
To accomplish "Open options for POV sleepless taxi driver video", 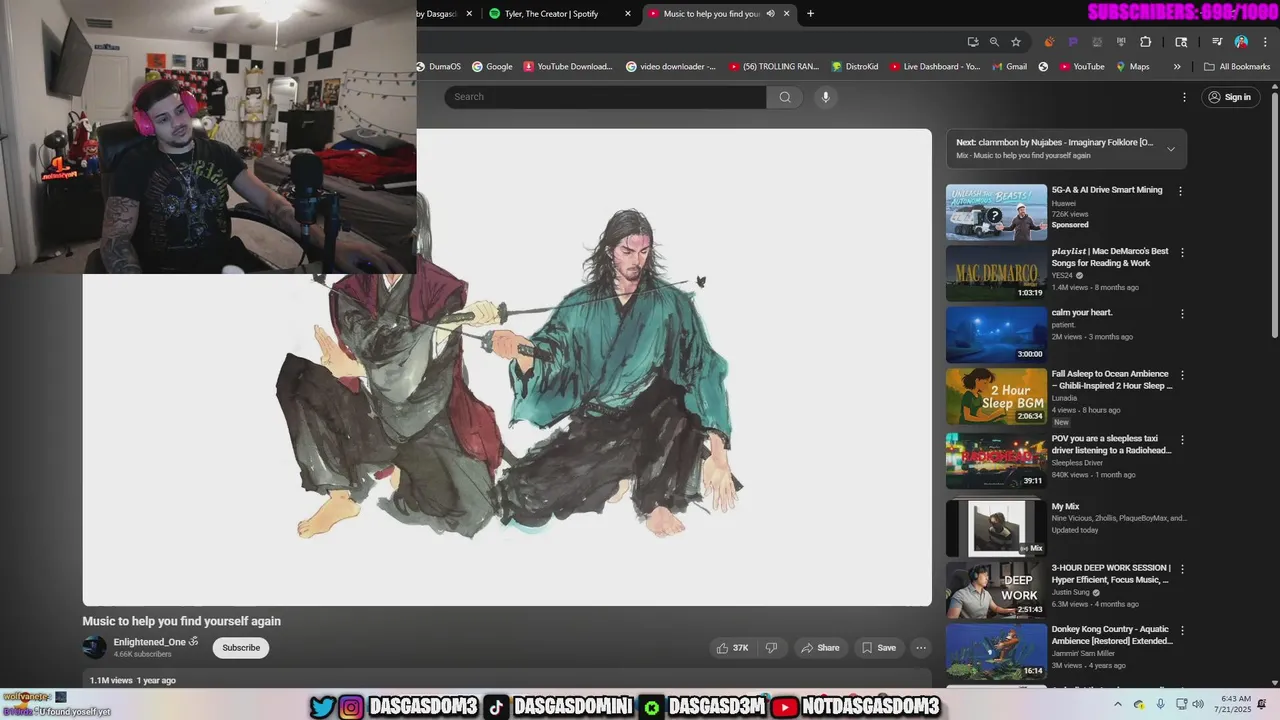I will point(1181,439).
